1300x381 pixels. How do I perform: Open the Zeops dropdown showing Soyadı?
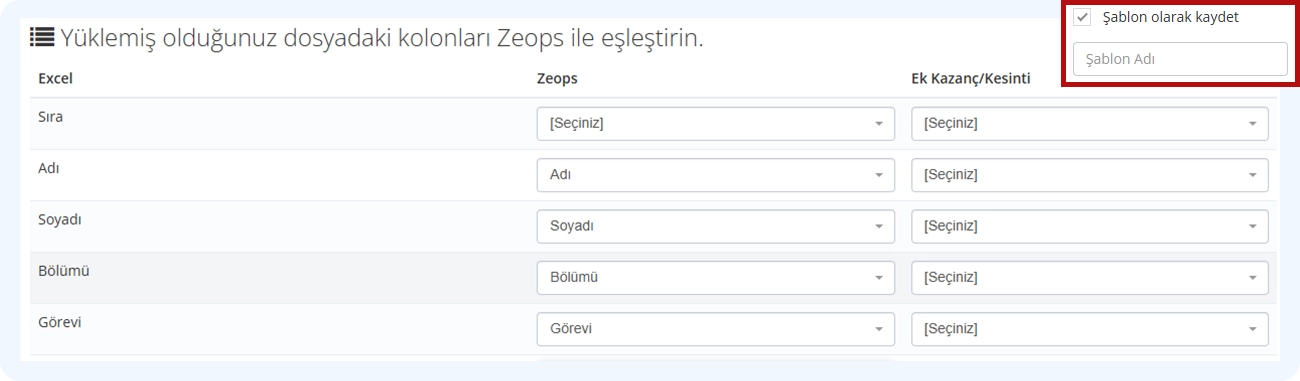click(715, 226)
